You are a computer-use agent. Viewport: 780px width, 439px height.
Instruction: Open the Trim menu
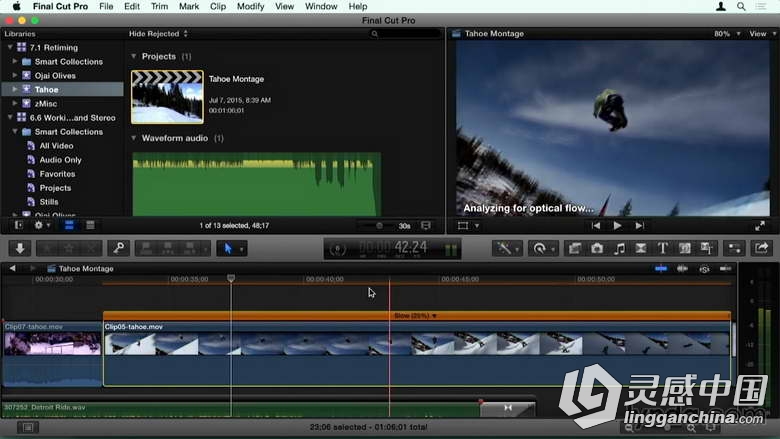[159, 6]
